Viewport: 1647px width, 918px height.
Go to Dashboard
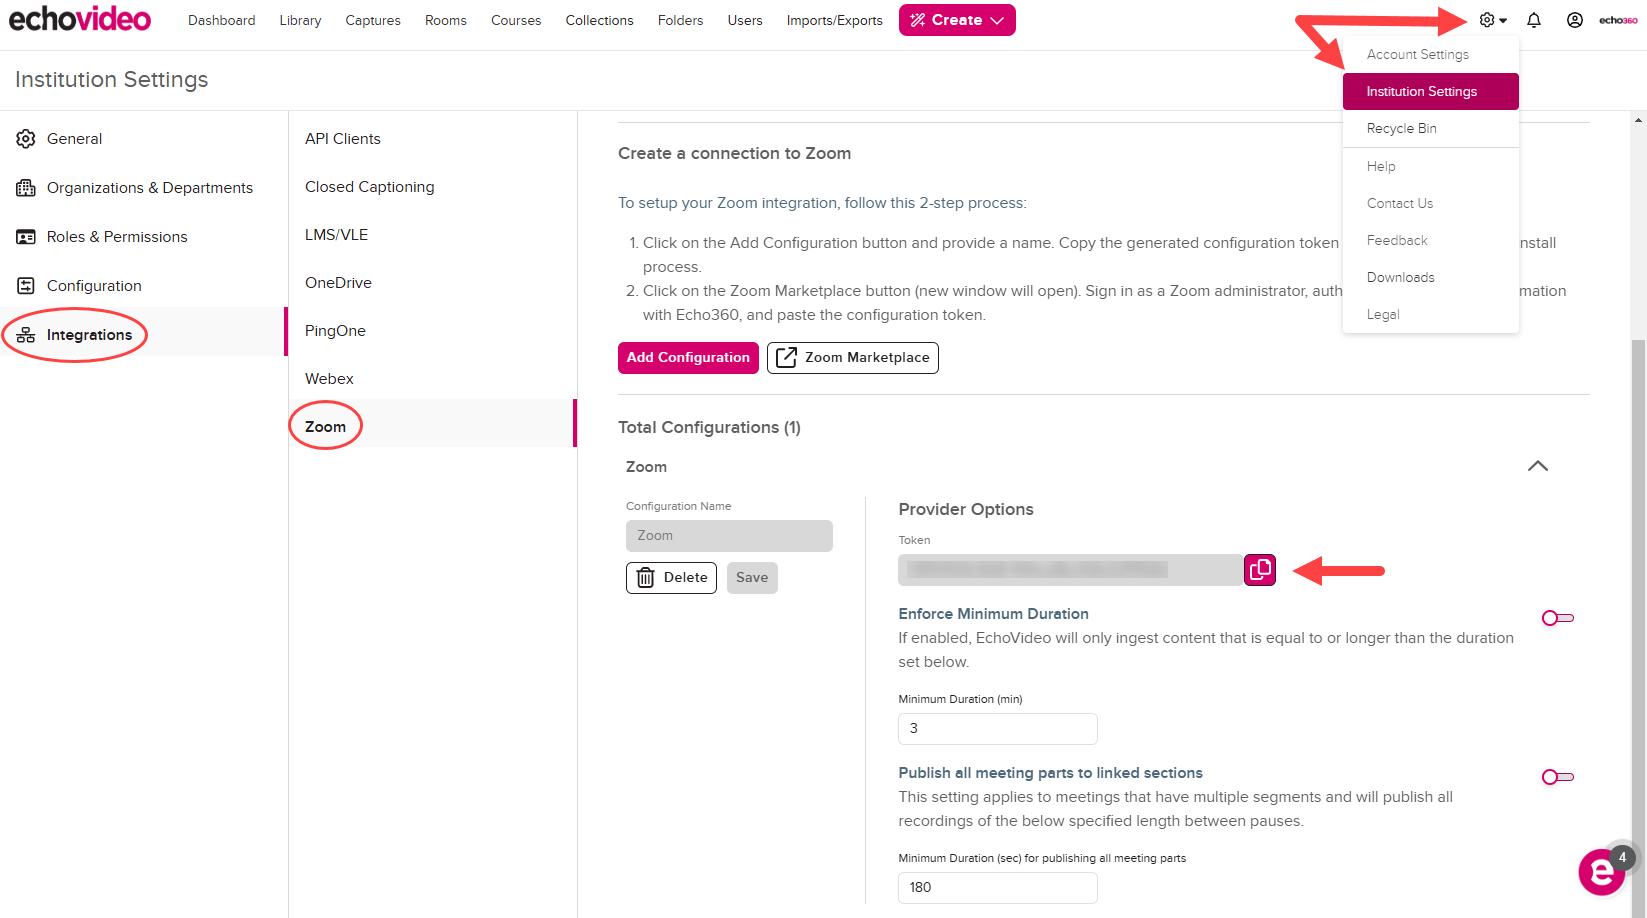coord(222,20)
